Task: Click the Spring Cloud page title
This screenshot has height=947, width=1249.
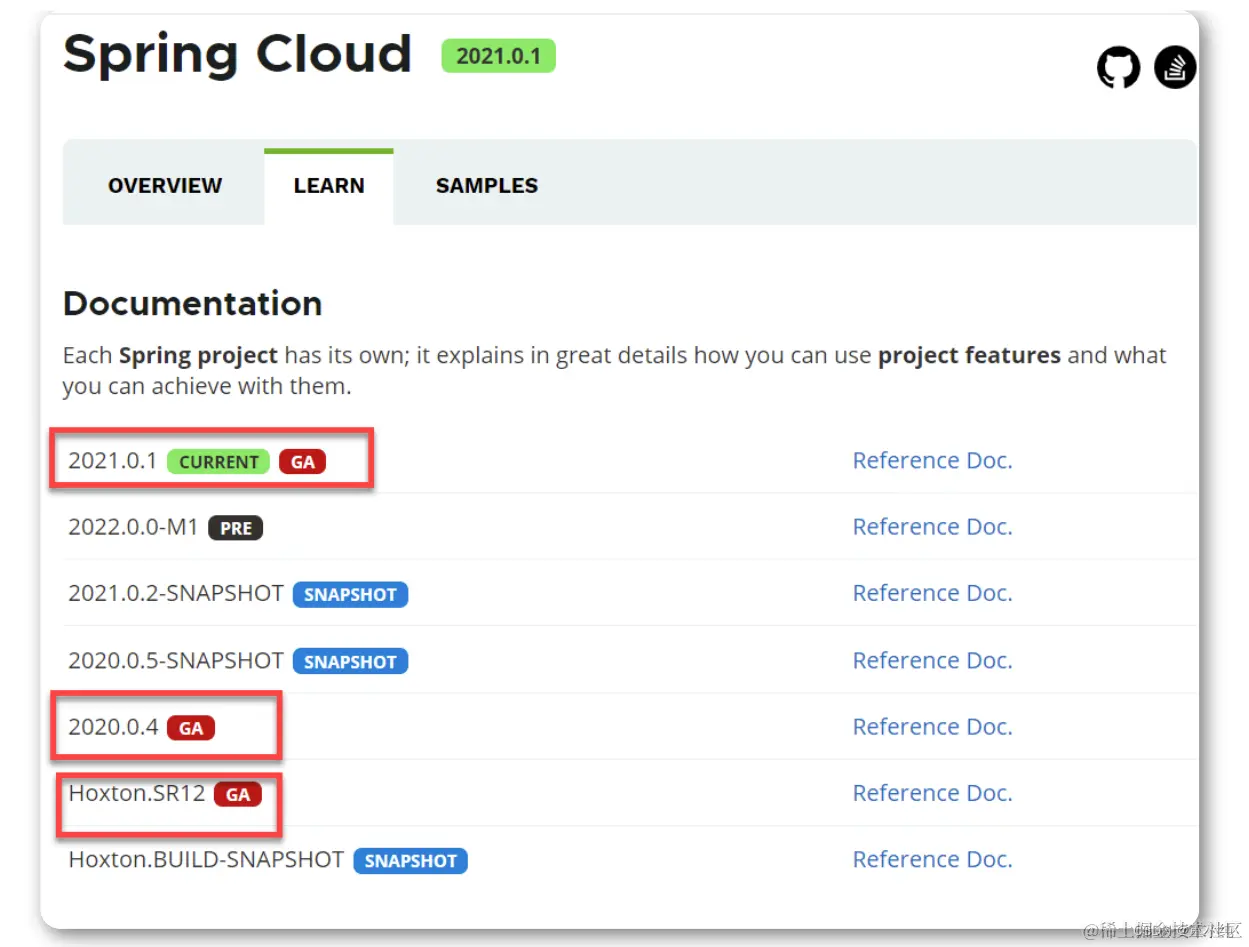Action: (x=238, y=55)
